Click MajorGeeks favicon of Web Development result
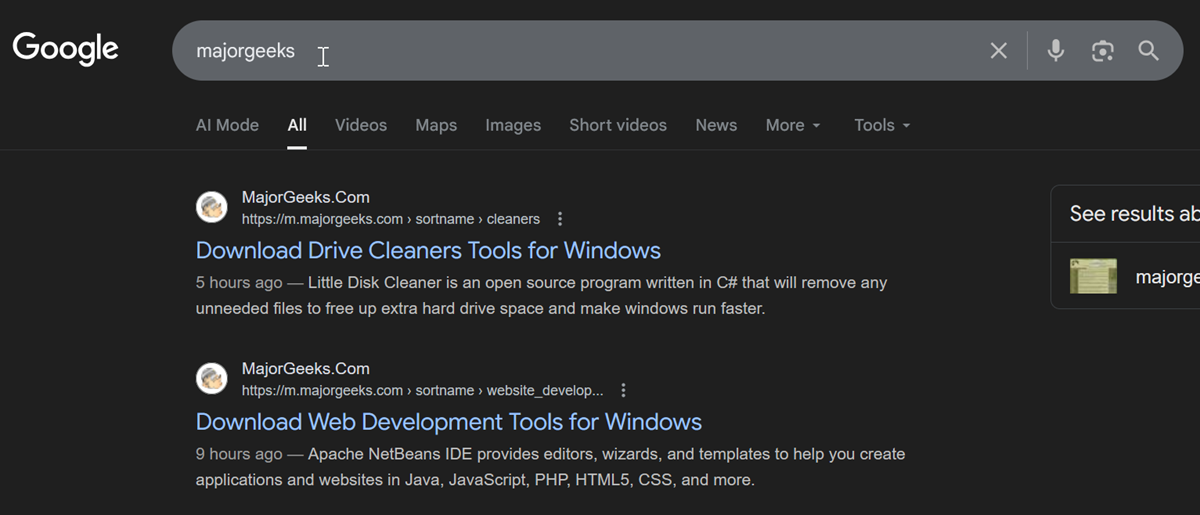 212,379
